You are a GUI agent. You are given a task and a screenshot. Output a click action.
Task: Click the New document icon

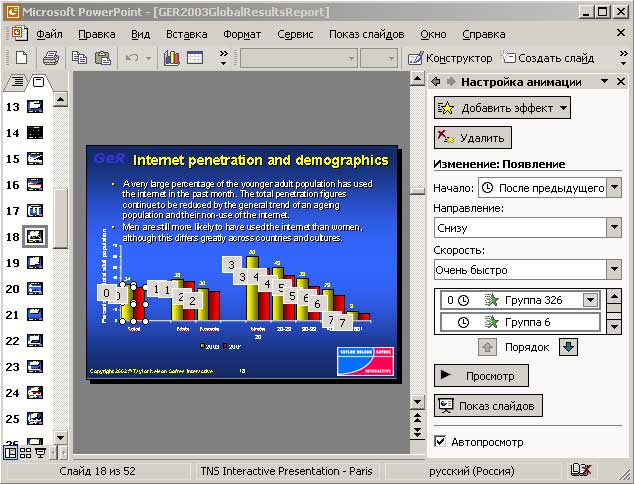[19, 58]
